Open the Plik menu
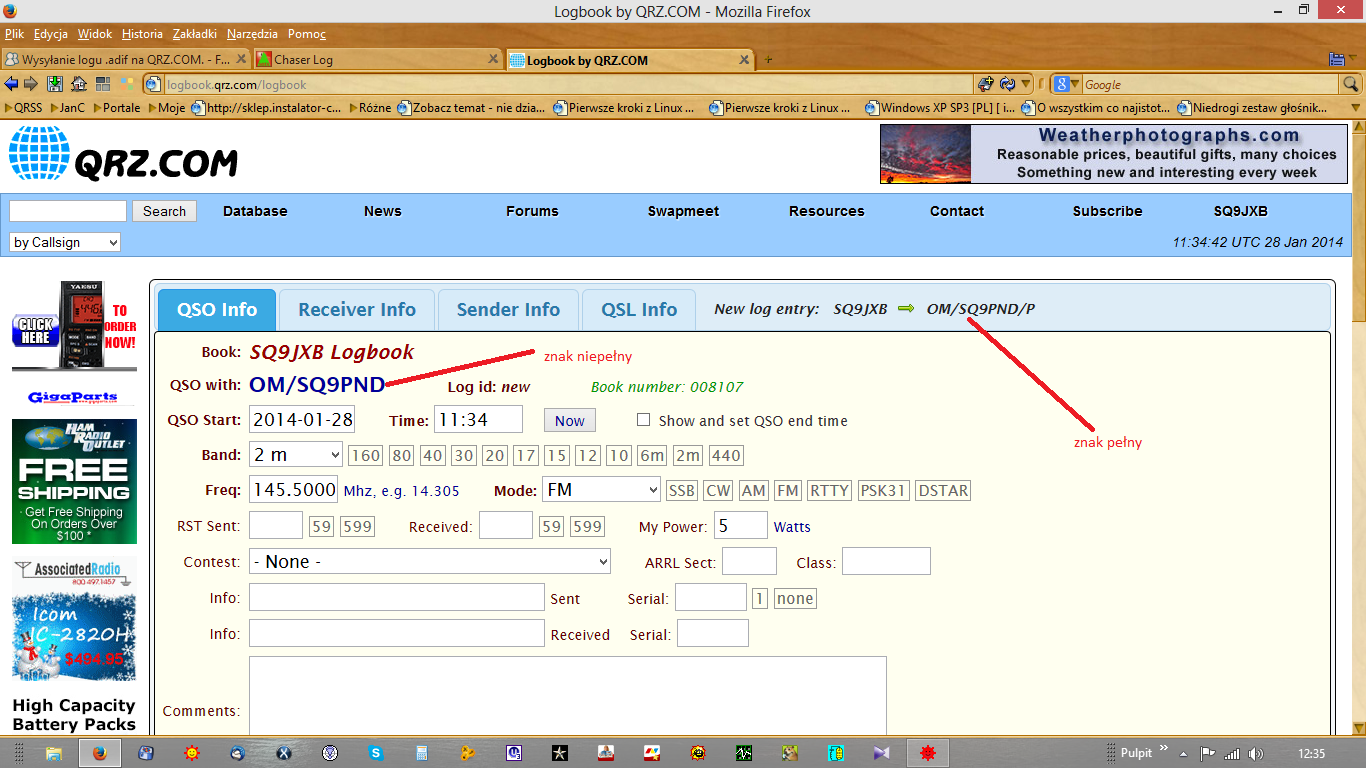Screen dimensions: 1366x768 (14, 34)
